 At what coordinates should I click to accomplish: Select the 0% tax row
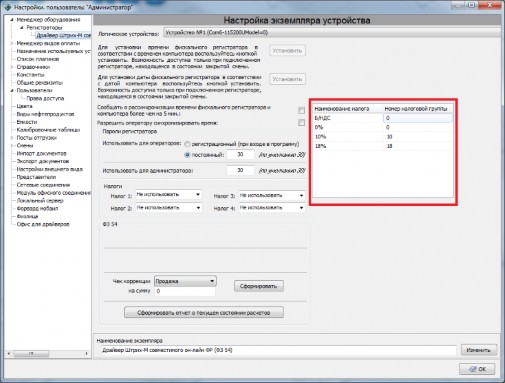point(382,127)
